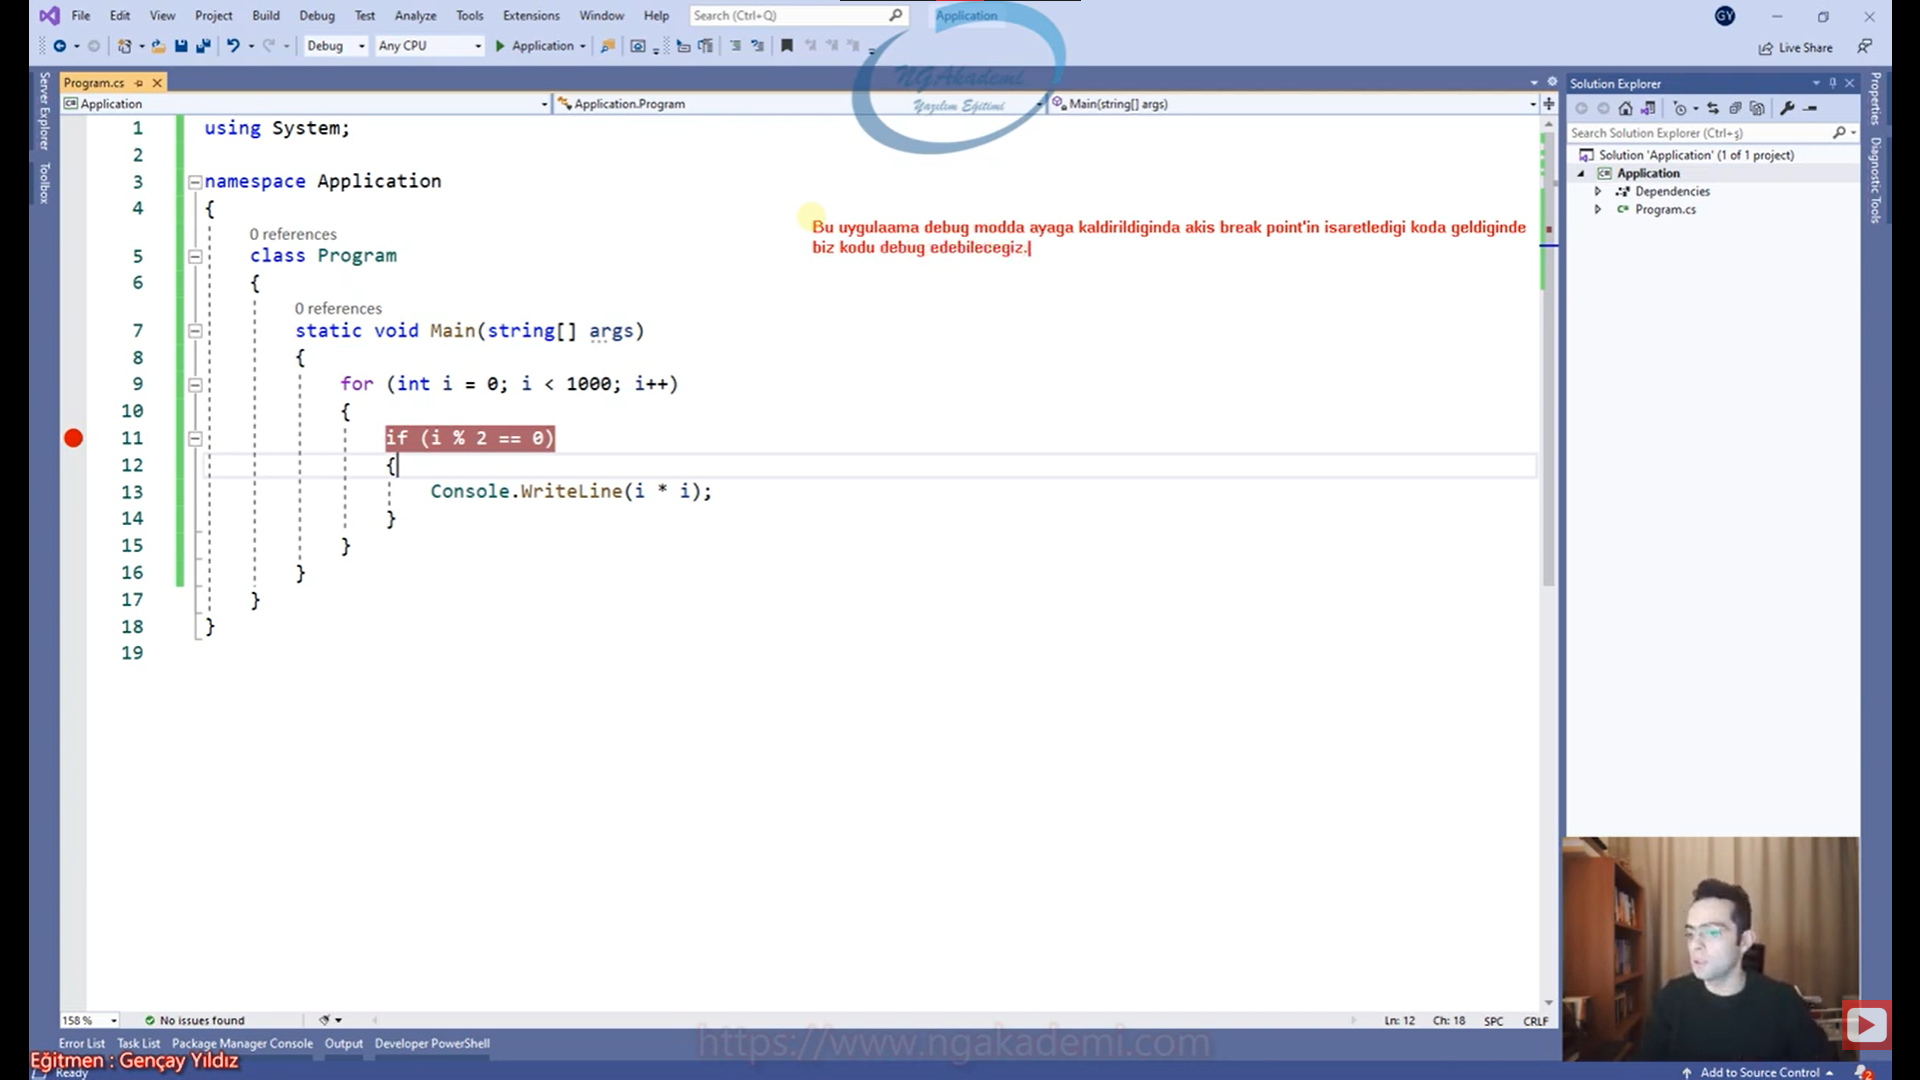Image resolution: width=1920 pixels, height=1080 pixels.
Task: Switch views icon in Solution Explorer toolbar
Action: point(1648,108)
